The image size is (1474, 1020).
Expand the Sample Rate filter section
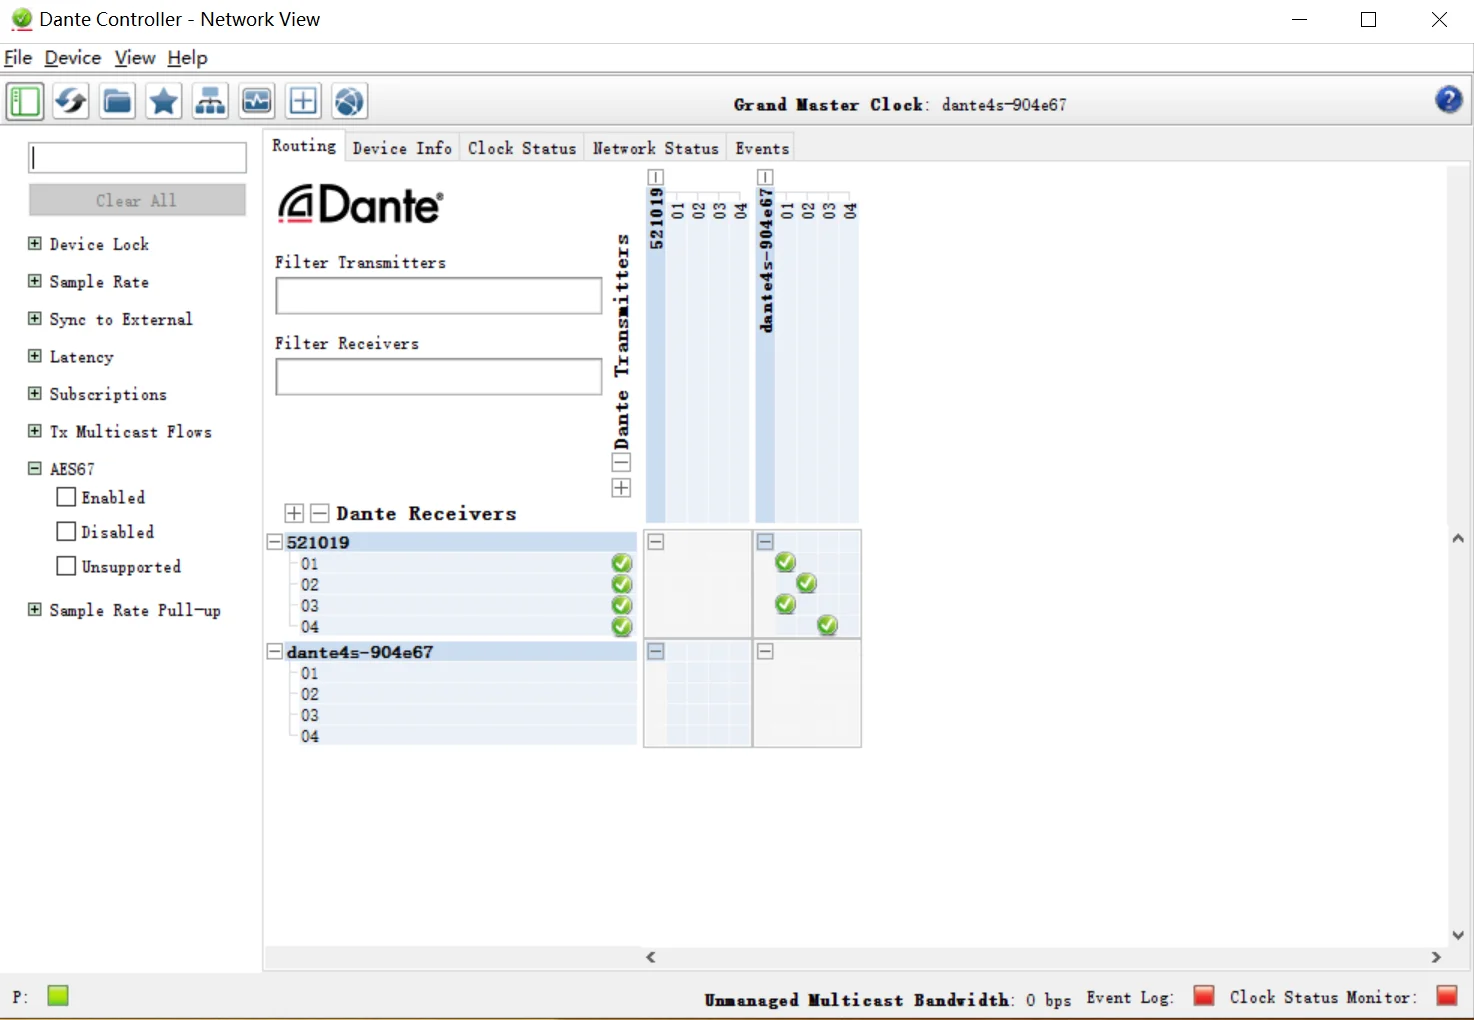34,281
